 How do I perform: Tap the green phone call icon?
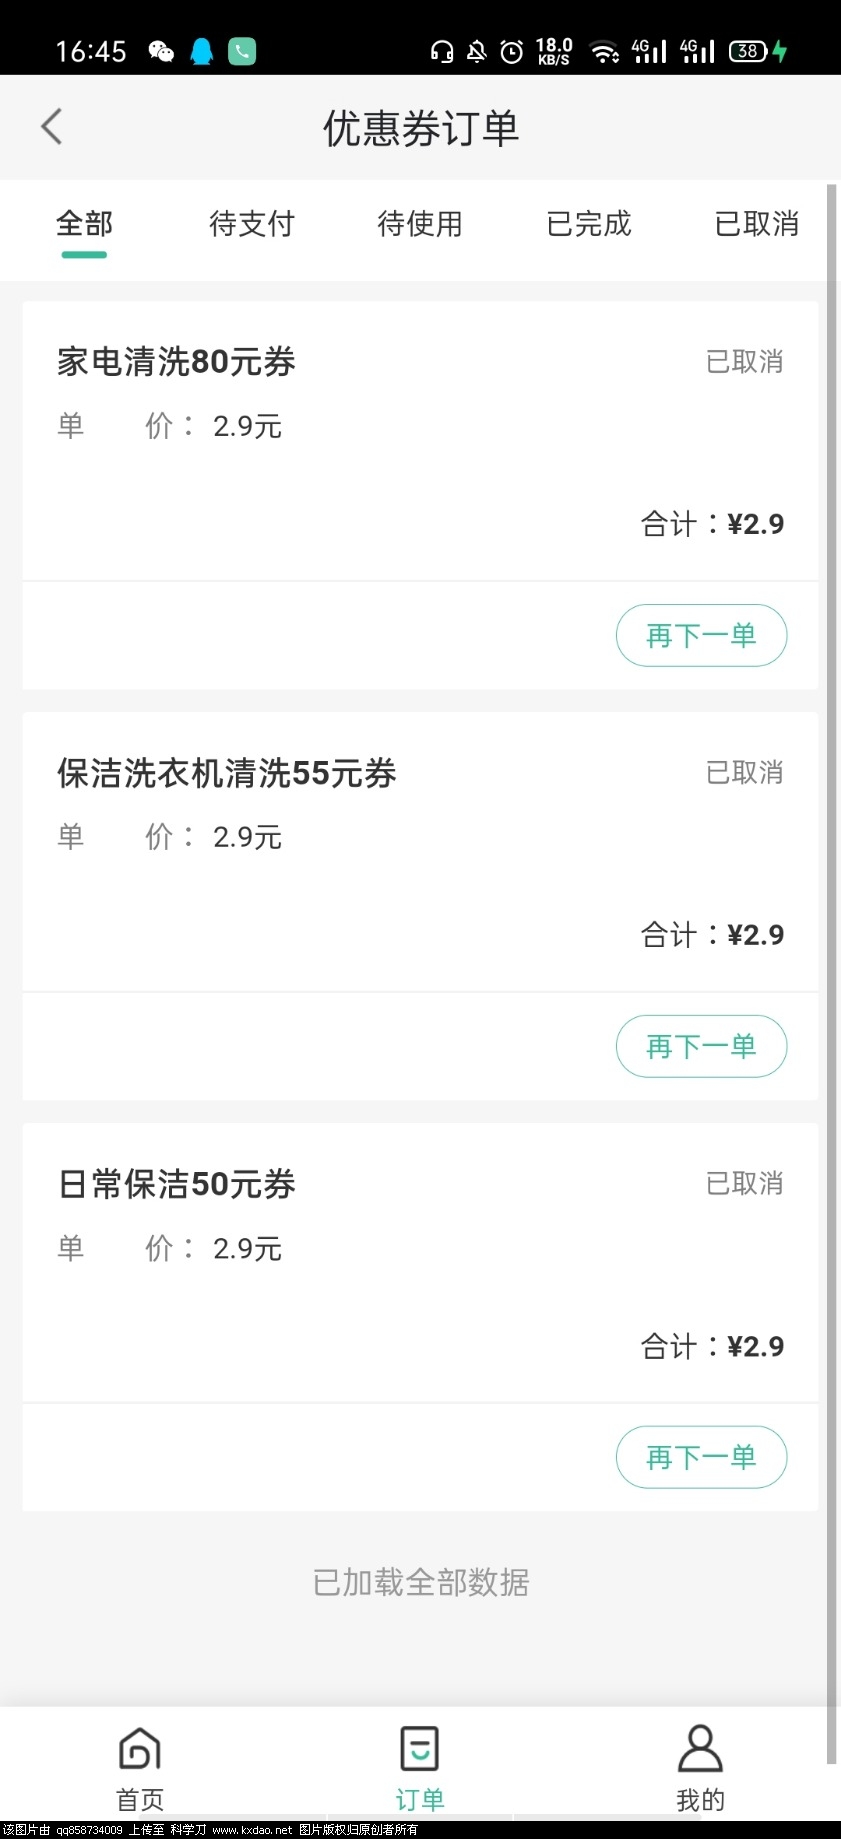pos(242,51)
